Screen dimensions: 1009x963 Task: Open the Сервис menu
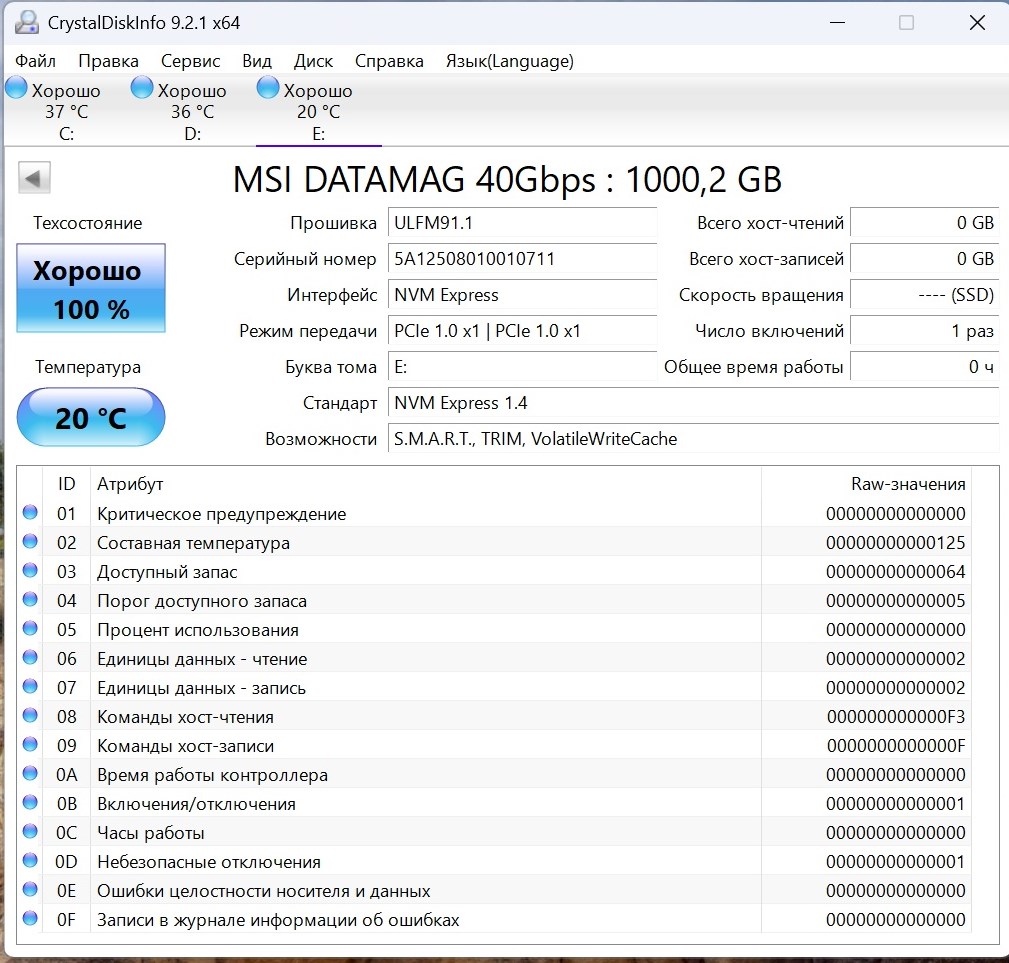[x=190, y=61]
